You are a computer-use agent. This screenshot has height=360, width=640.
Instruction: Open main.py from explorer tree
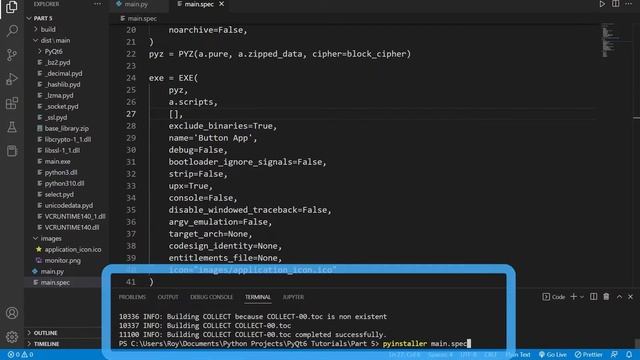pyautogui.click(x=52, y=271)
